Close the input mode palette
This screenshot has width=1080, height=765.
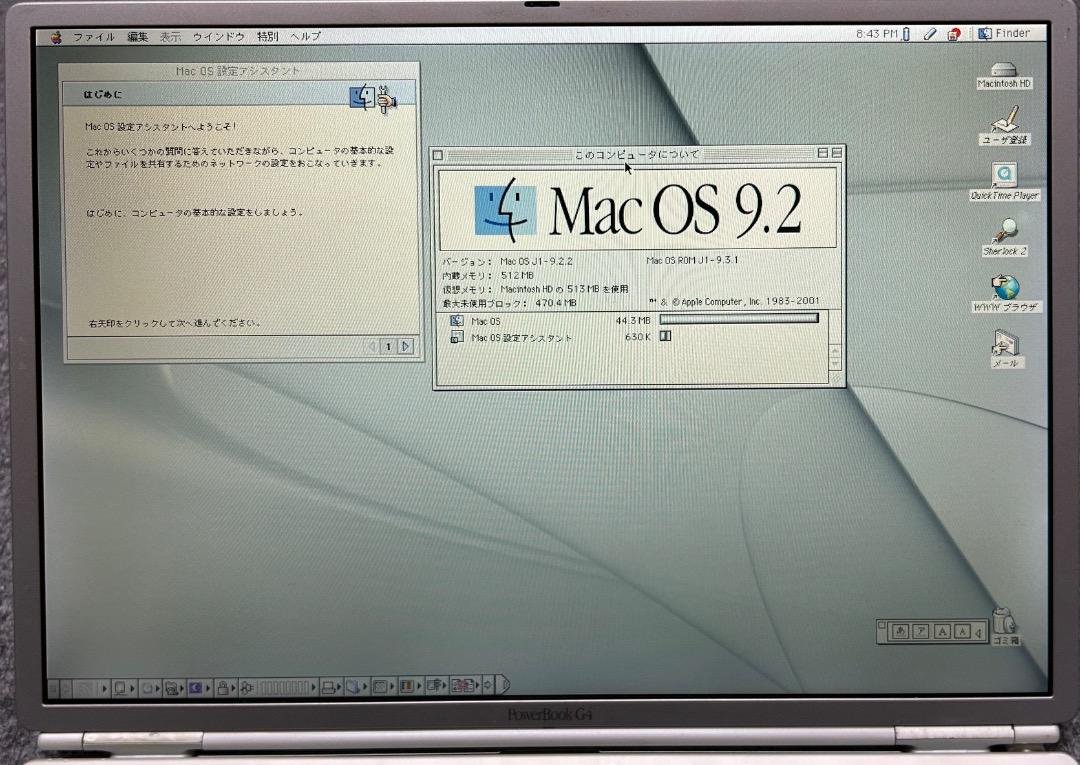882,625
